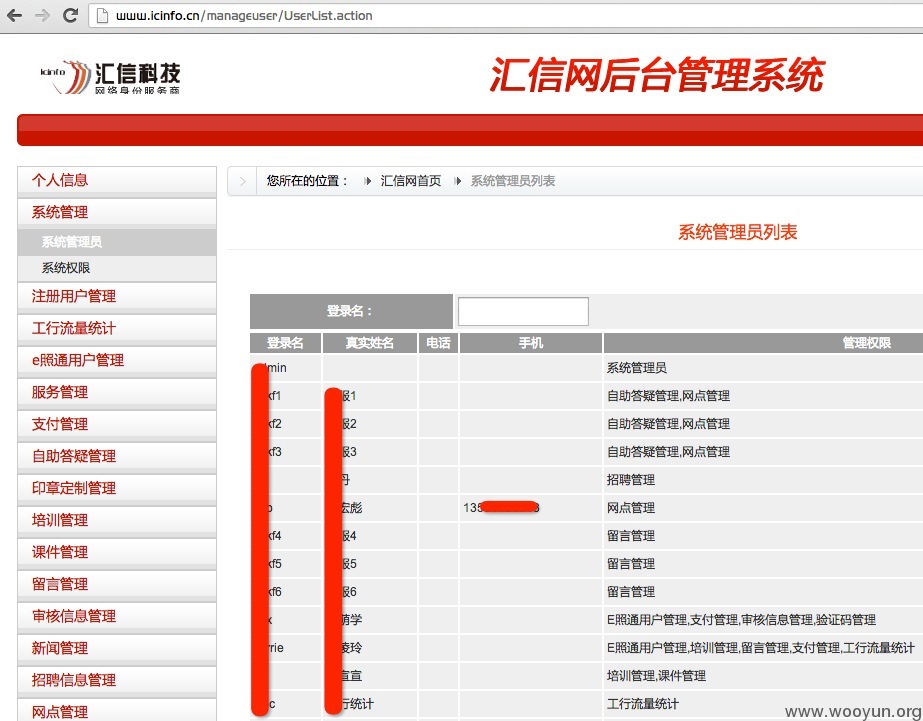Open 审核信息管理 sidebar menu
The image size is (923, 721).
[x=117, y=616]
